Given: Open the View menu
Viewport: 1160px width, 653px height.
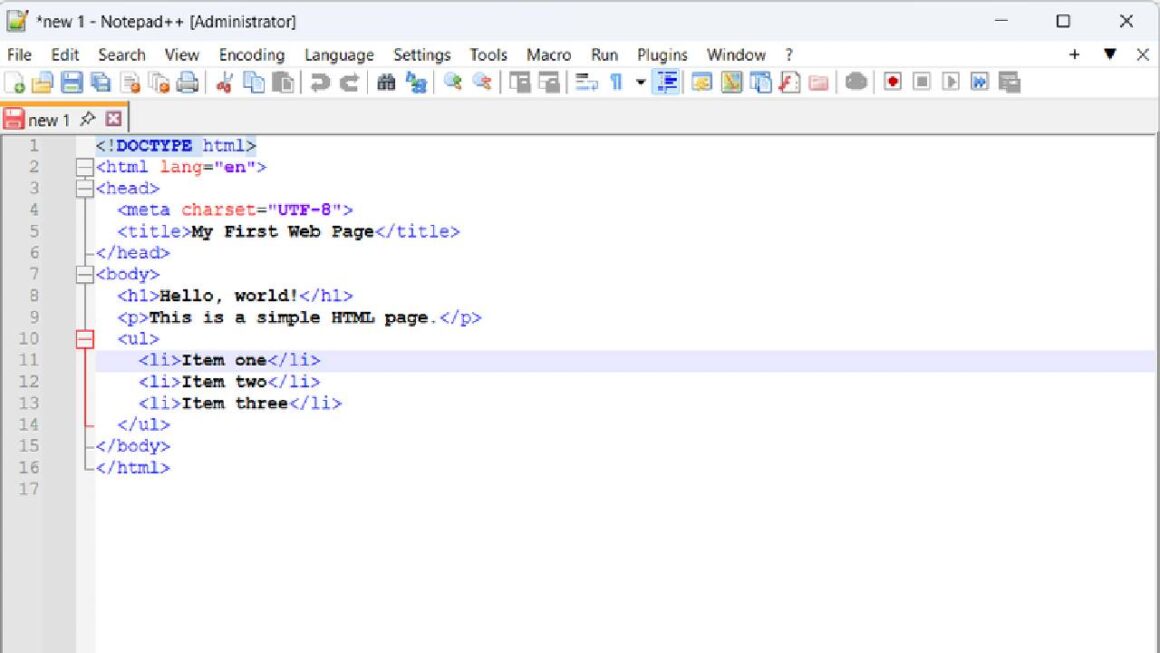Looking at the screenshot, I should pyautogui.click(x=182, y=55).
